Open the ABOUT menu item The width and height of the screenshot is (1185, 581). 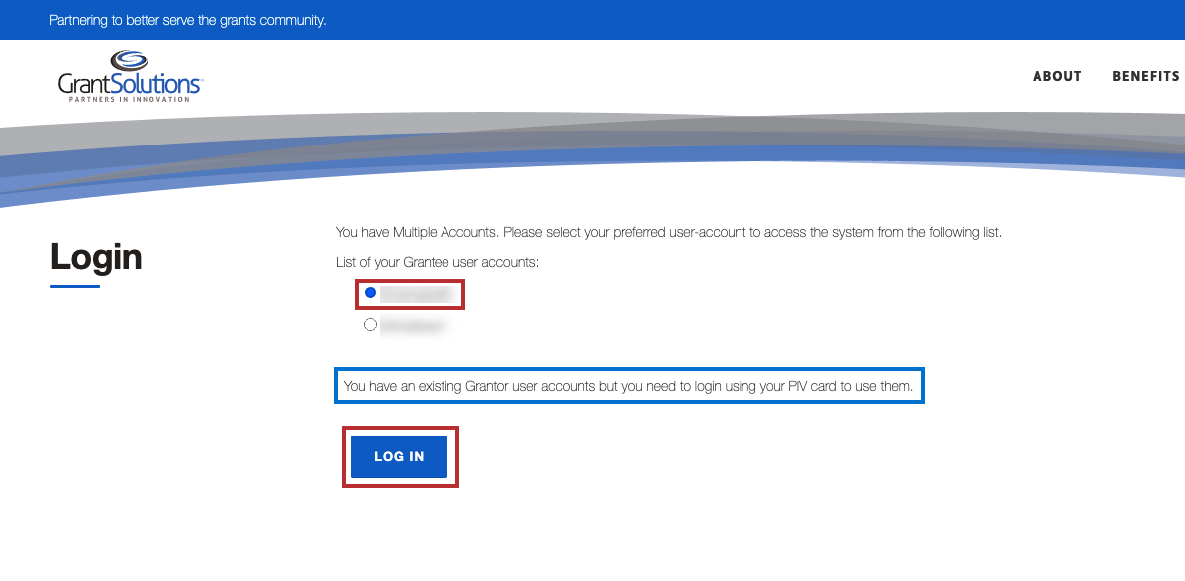[x=1057, y=76]
